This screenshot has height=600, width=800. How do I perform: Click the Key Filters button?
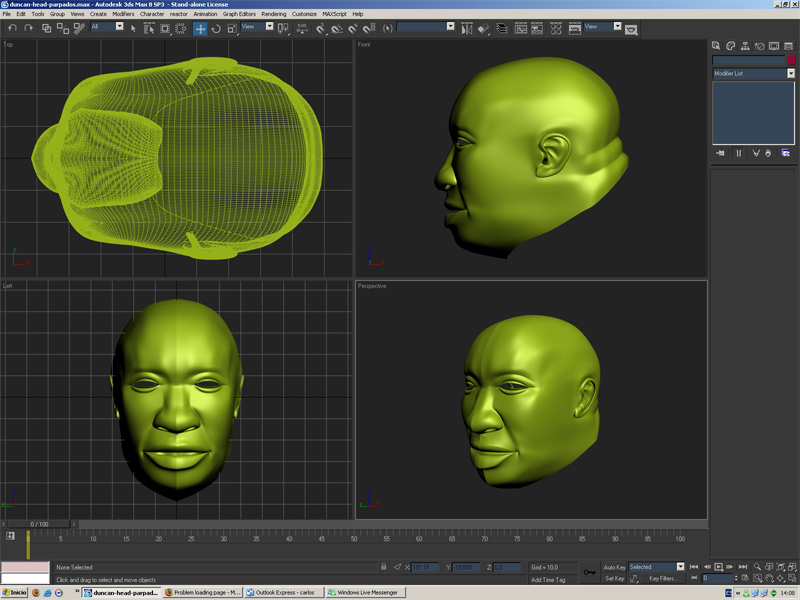click(x=663, y=578)
